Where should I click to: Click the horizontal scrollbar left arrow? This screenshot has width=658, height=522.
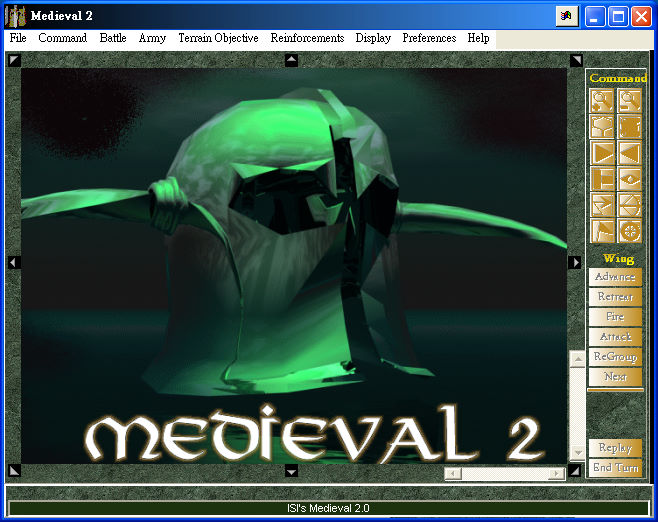(x=453, y=473)
